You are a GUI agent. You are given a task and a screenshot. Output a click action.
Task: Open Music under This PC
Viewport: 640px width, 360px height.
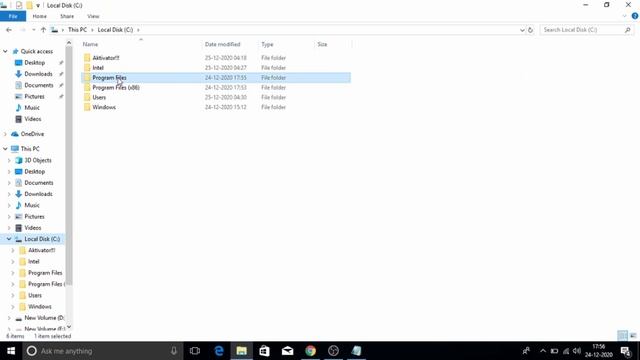[32, 205]
